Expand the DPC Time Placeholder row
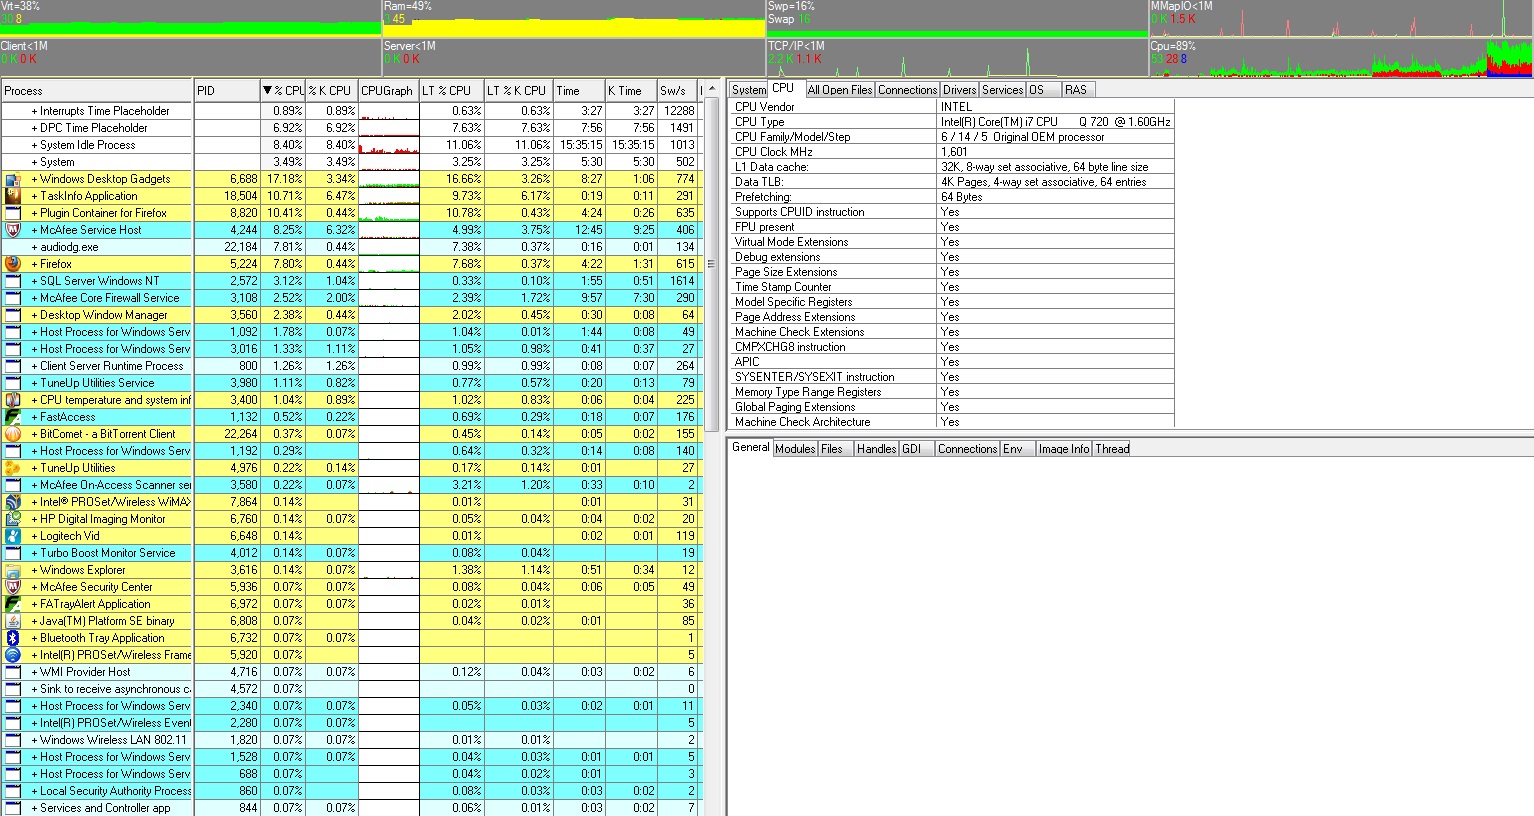Viewport: 1534px width, 816px height. click(x=34, y=128)
